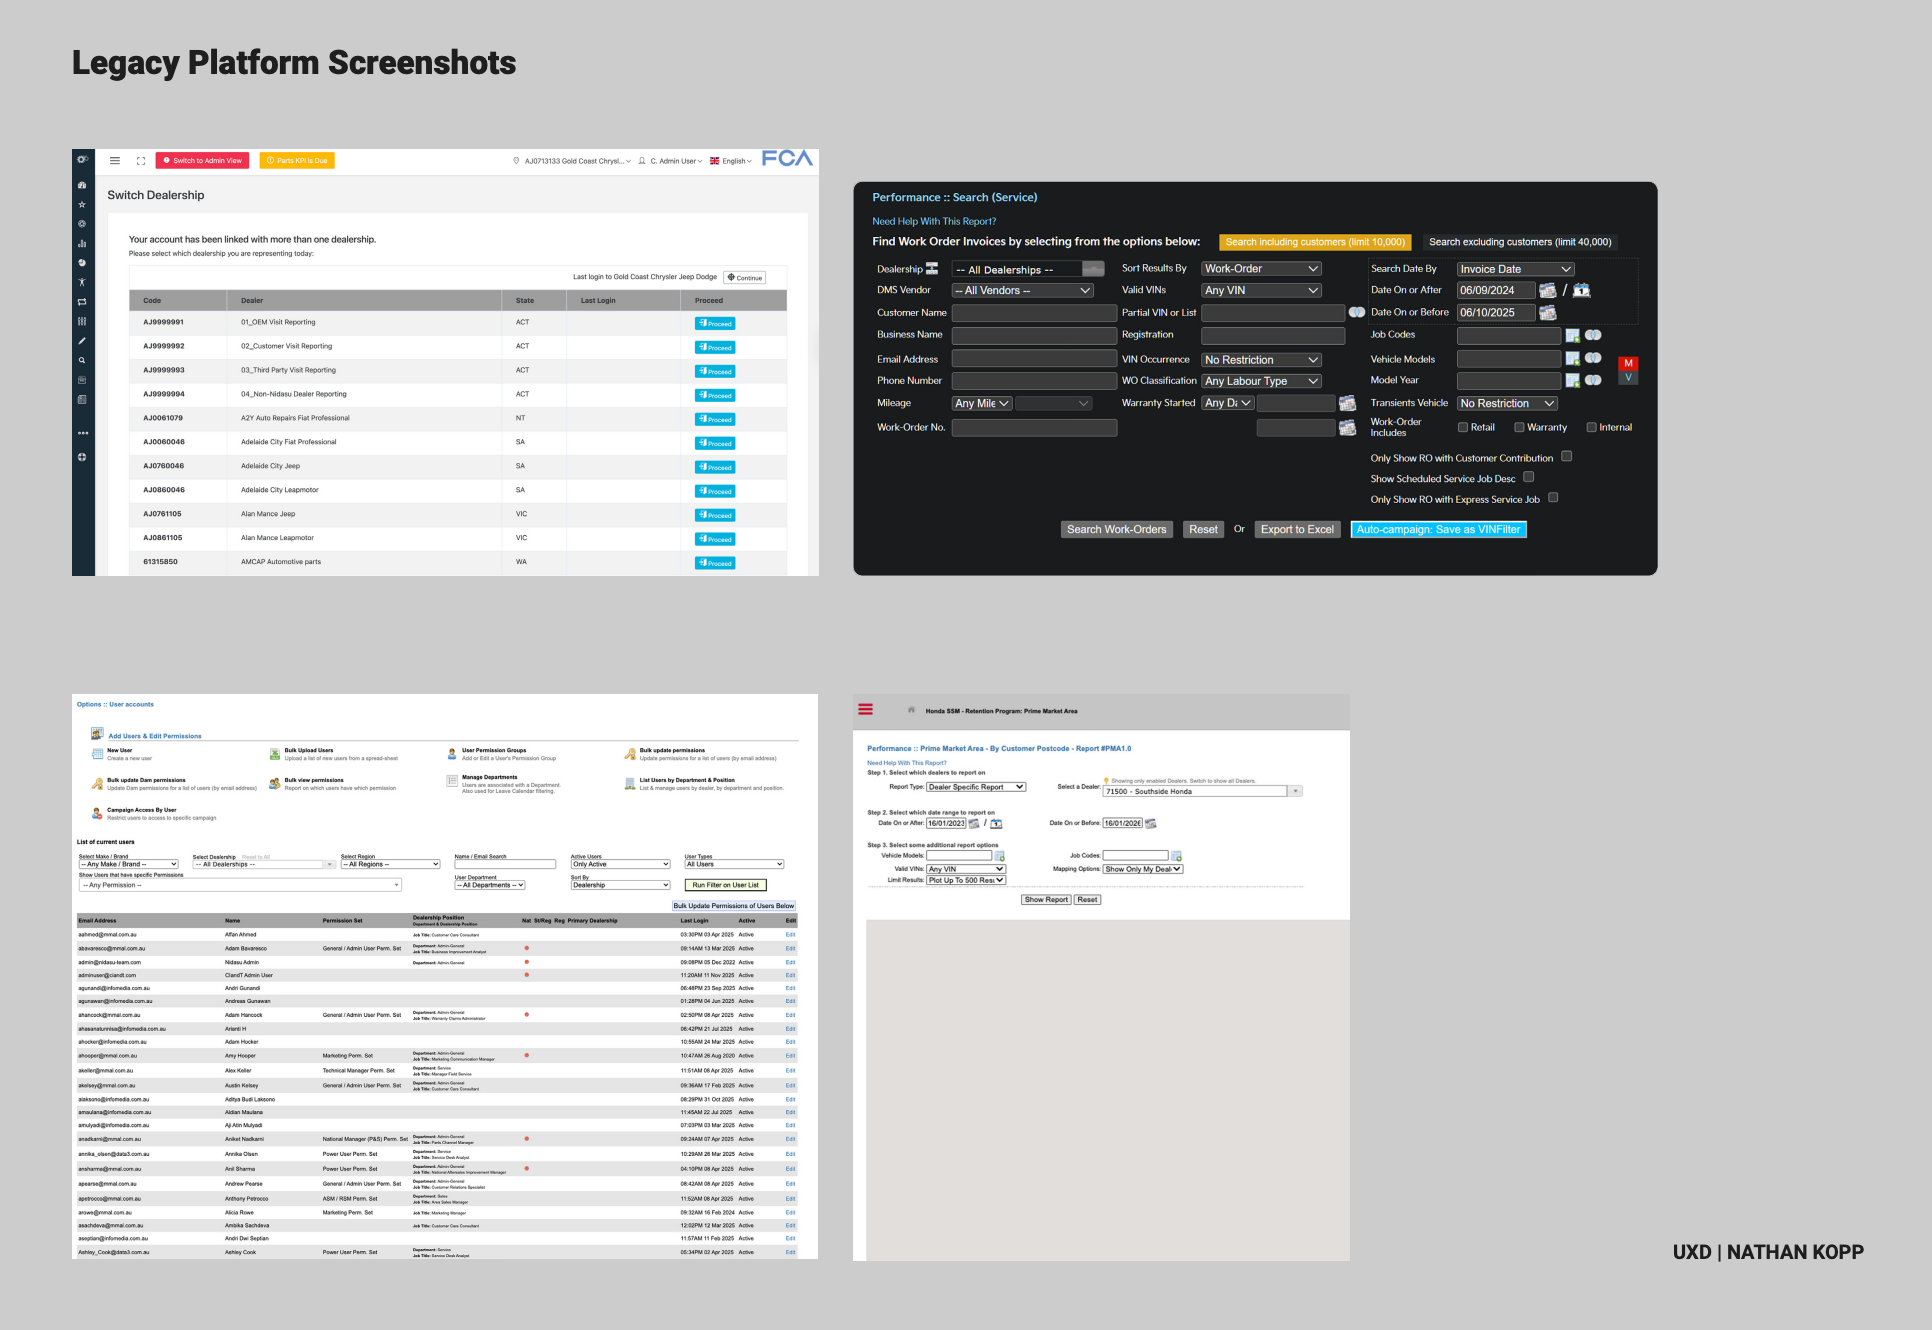Open the English language dropdown
1932x1330 pixels.
click(x=731, y=161)
